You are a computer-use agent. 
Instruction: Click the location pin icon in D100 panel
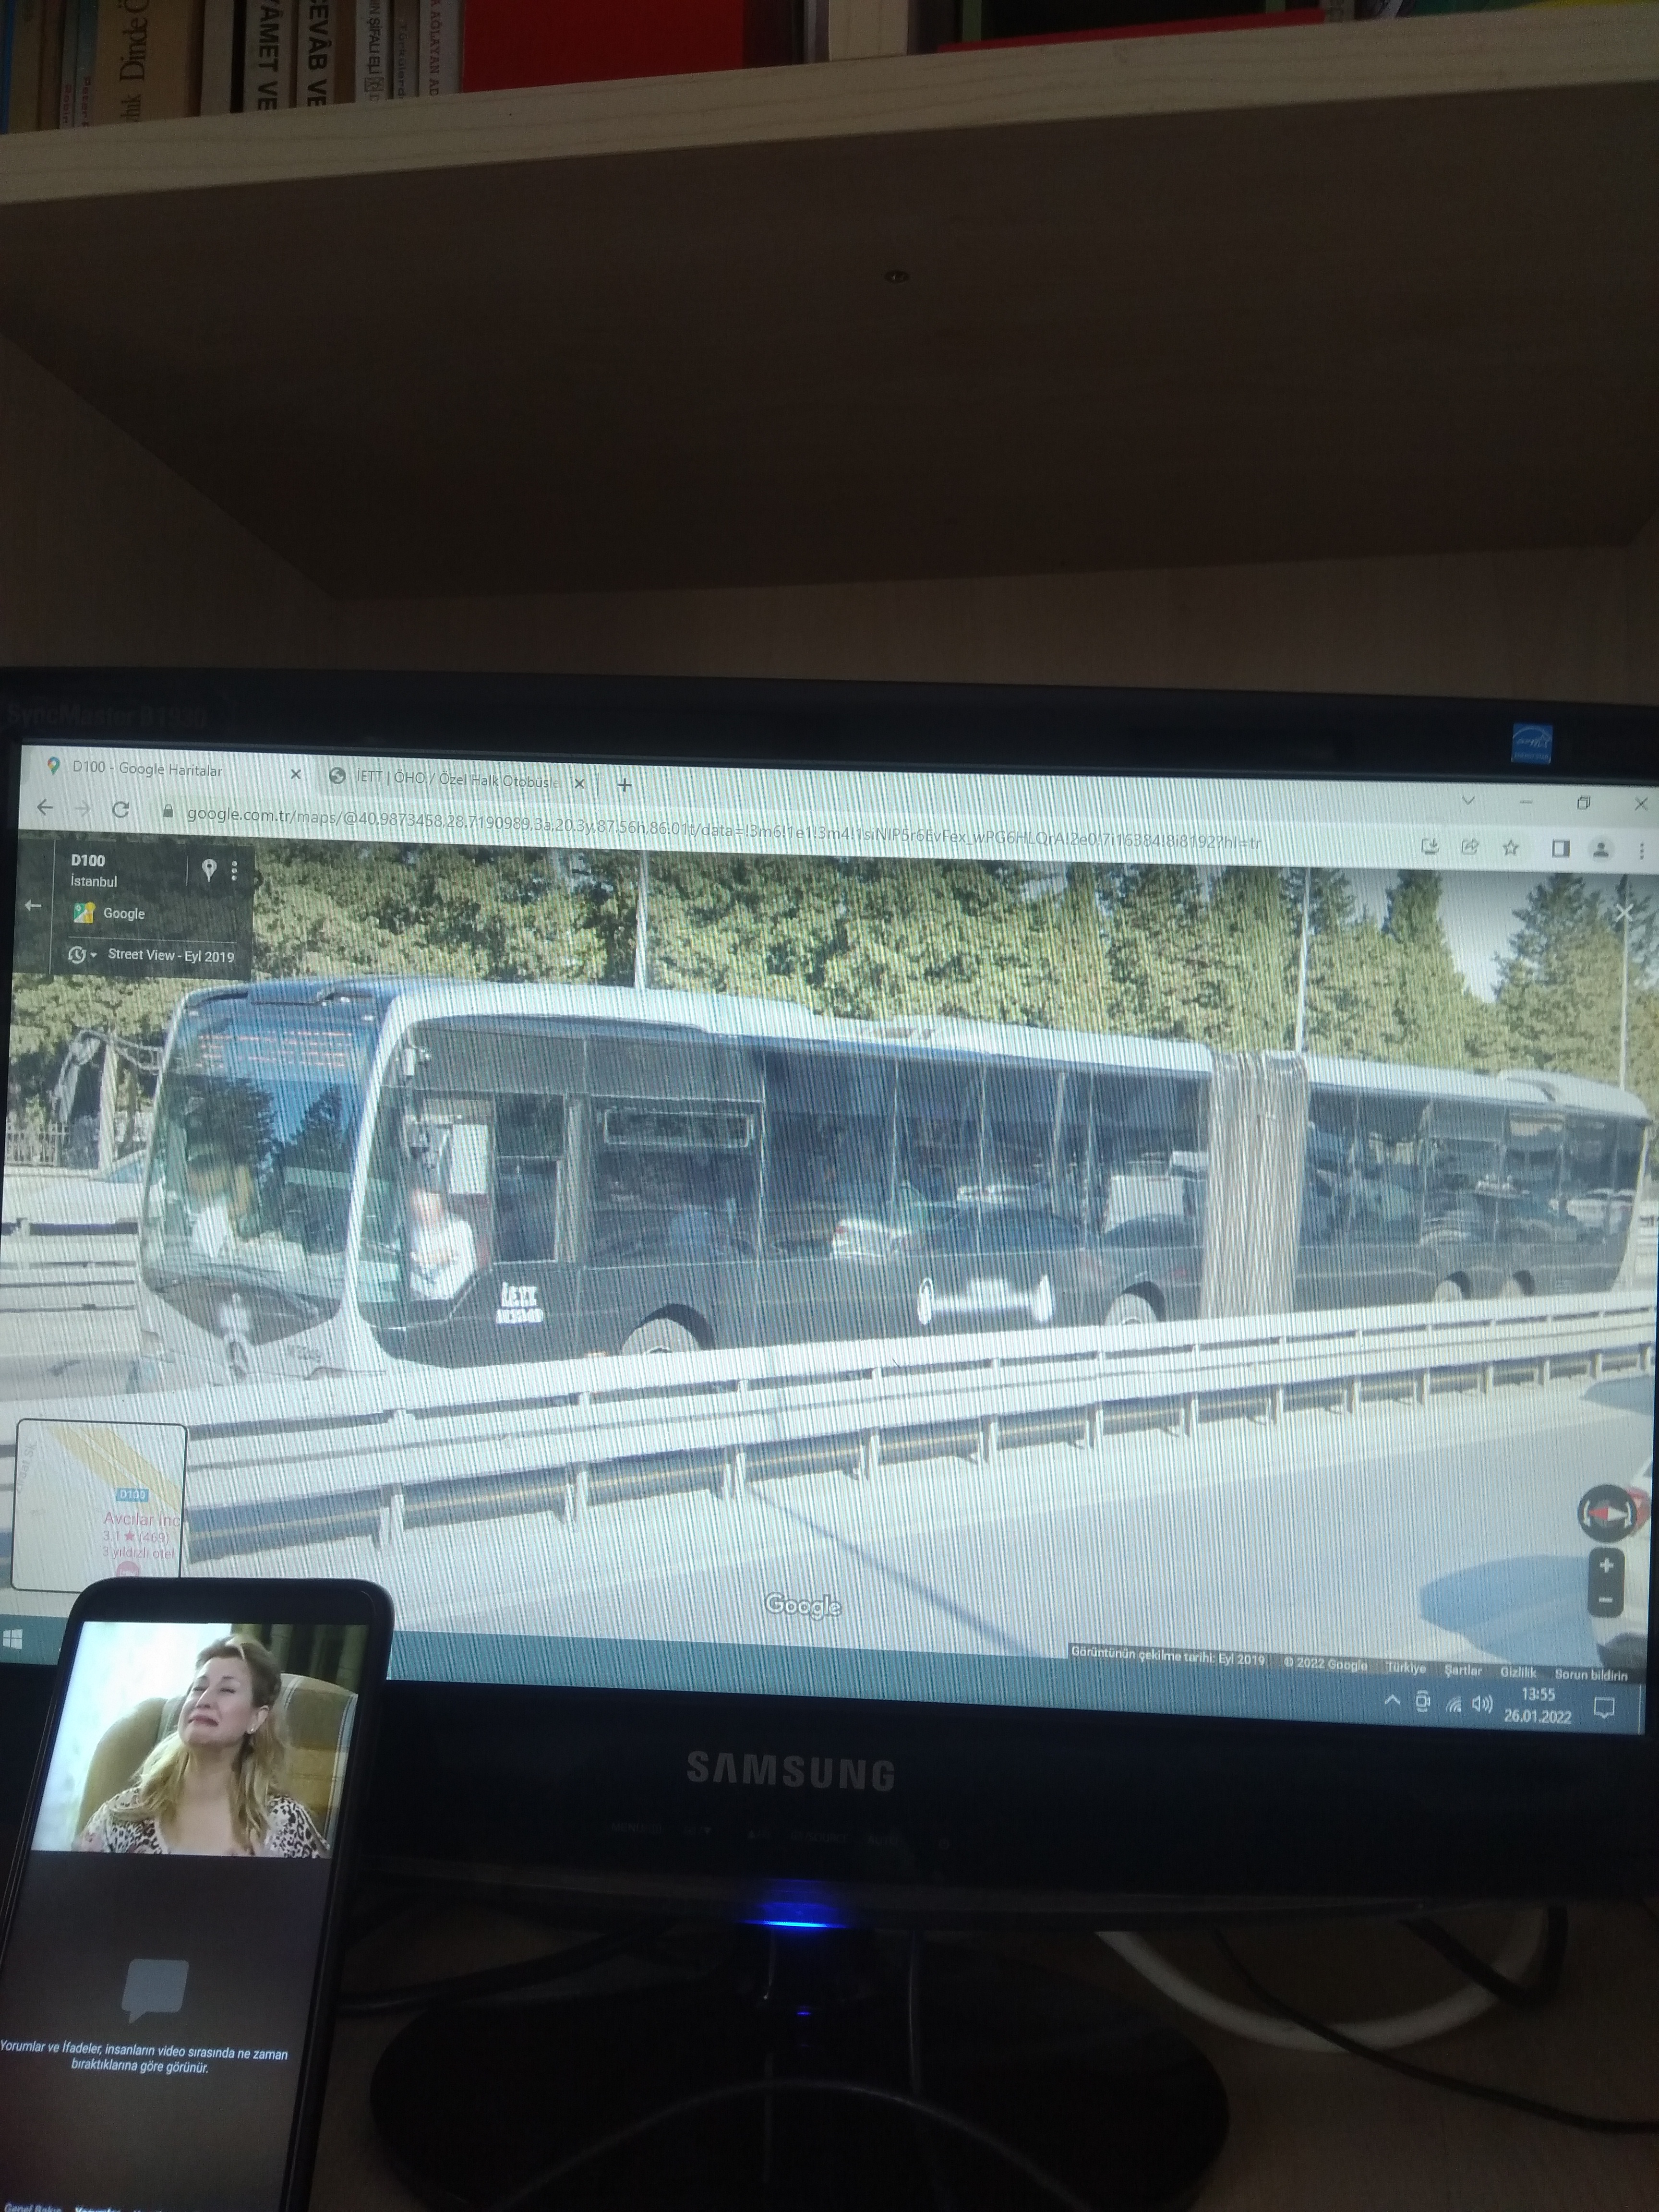pos(209,870)
